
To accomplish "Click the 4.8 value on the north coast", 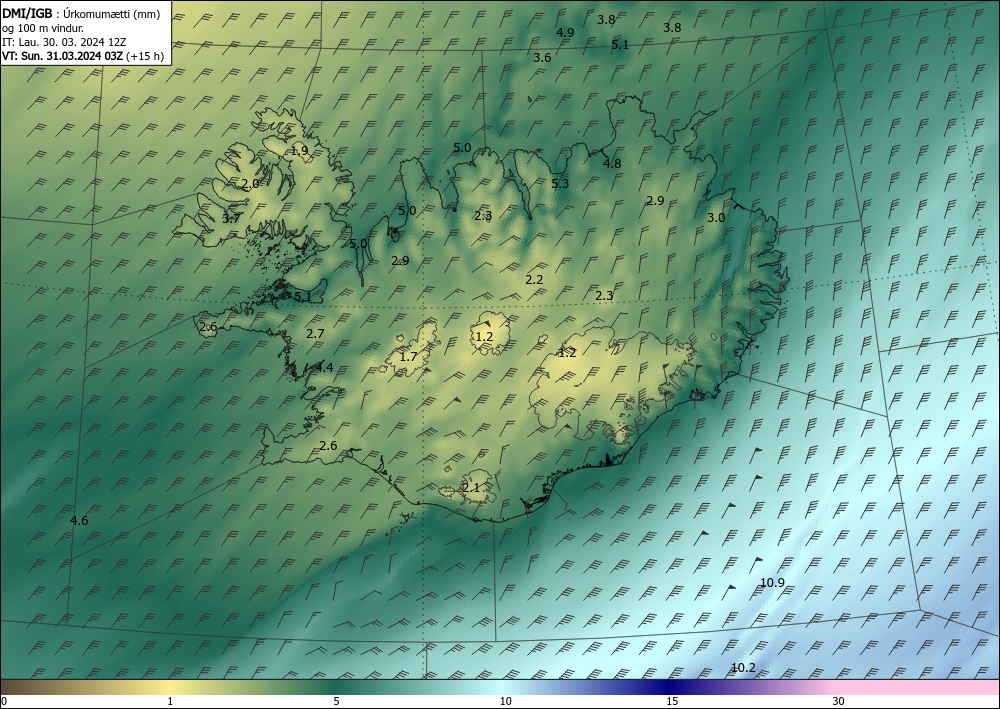I will coord(612,164).
